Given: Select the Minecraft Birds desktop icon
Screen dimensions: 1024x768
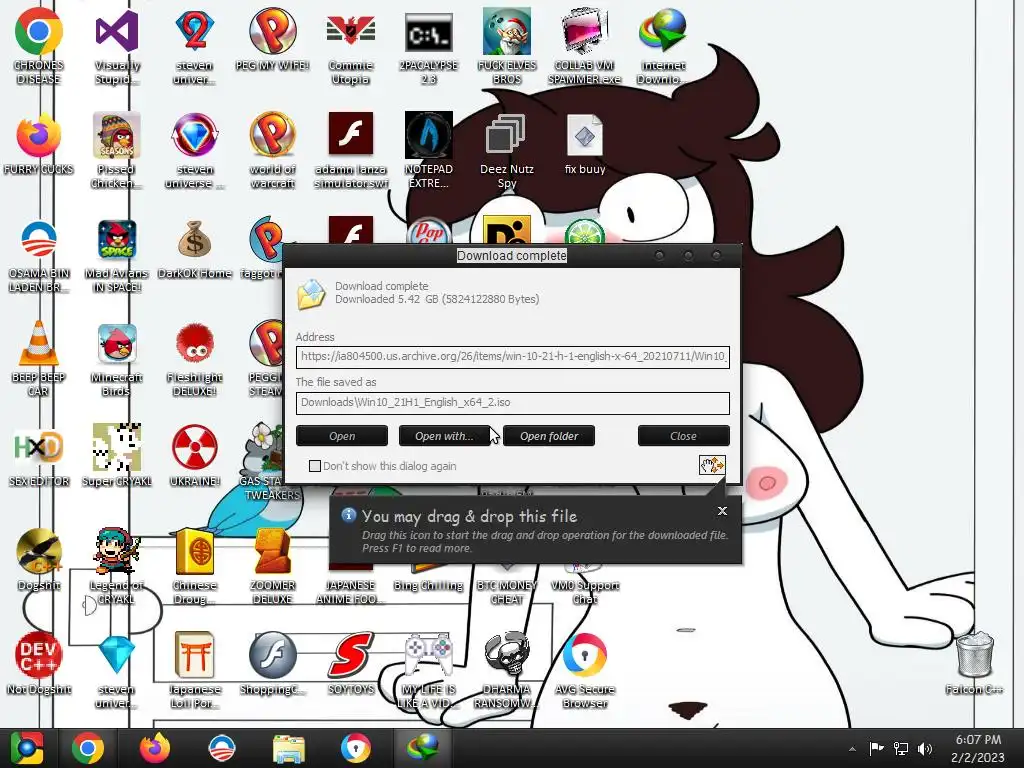Looking at the screenshot, I should 117,359.
